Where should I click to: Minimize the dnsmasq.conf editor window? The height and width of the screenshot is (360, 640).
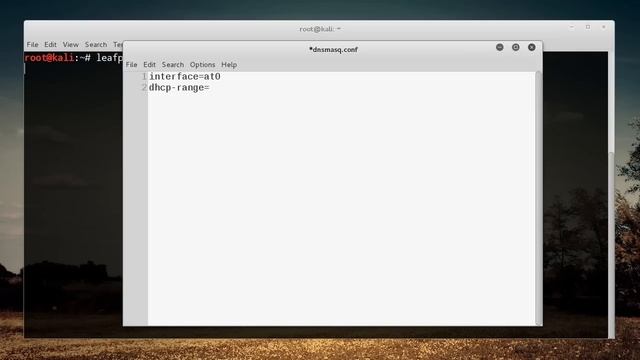500,47
